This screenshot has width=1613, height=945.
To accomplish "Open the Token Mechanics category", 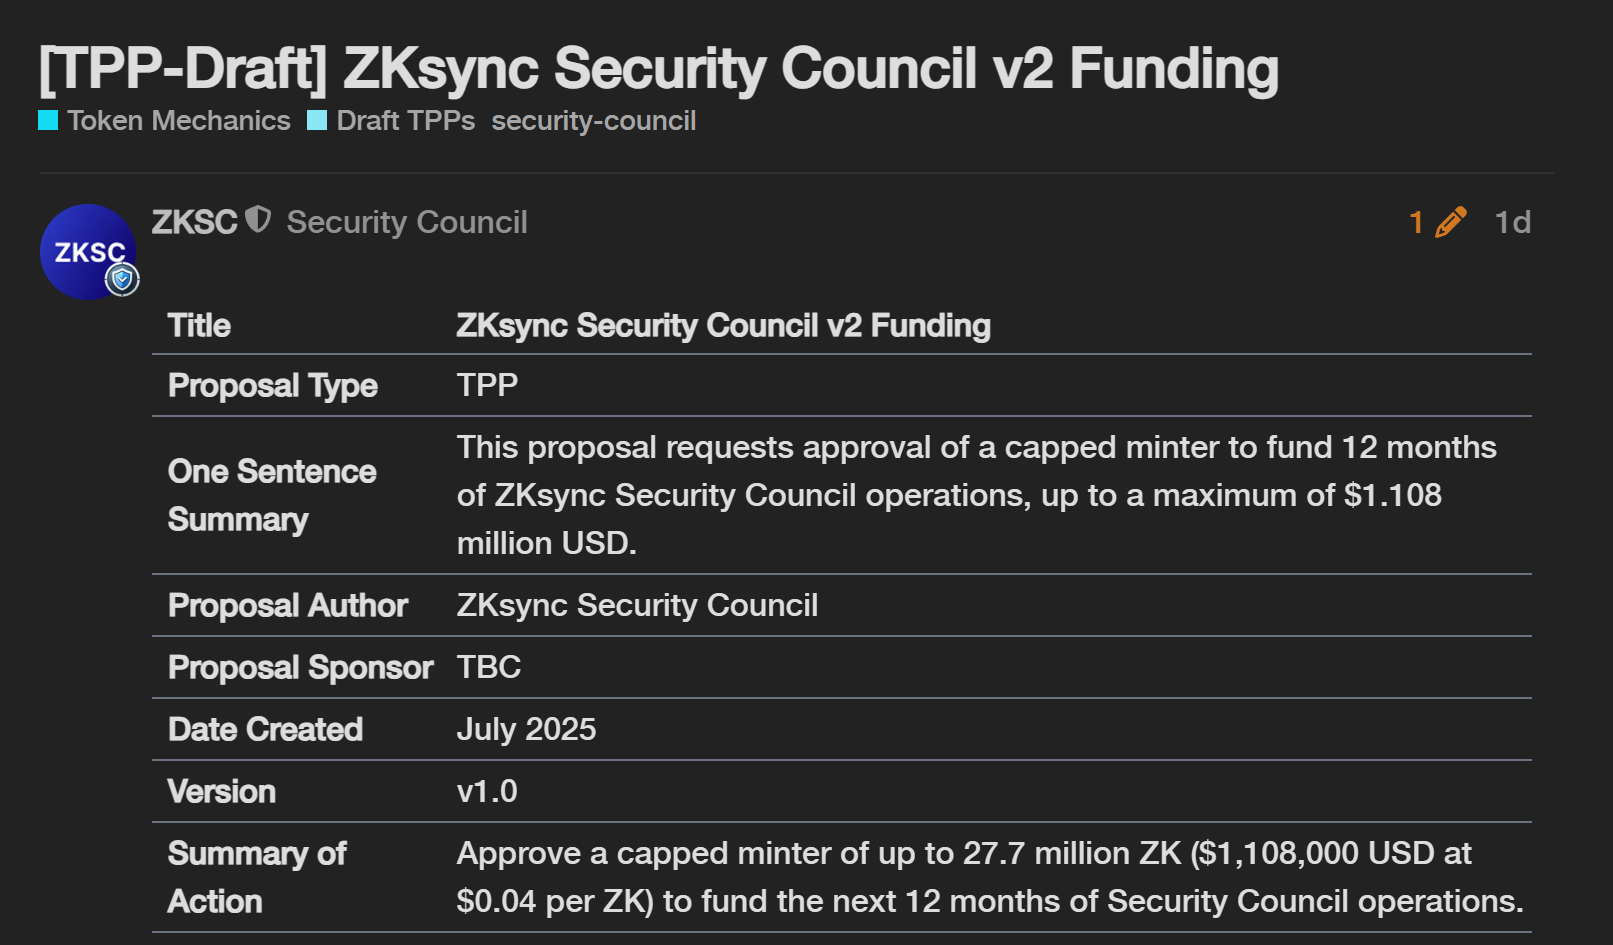I will point(178,121).
